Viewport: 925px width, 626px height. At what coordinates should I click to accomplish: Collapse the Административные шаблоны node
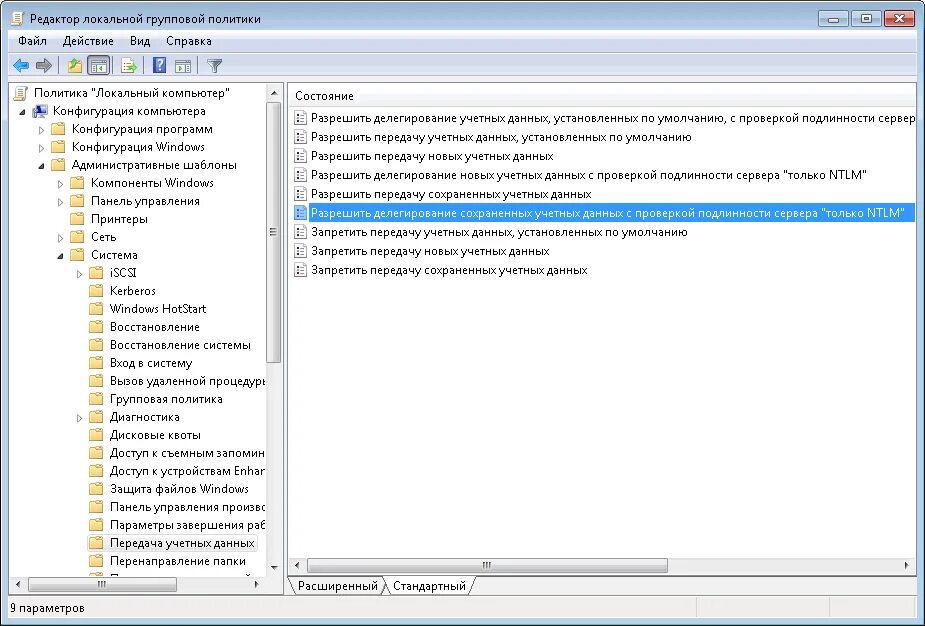coord(41,166)
